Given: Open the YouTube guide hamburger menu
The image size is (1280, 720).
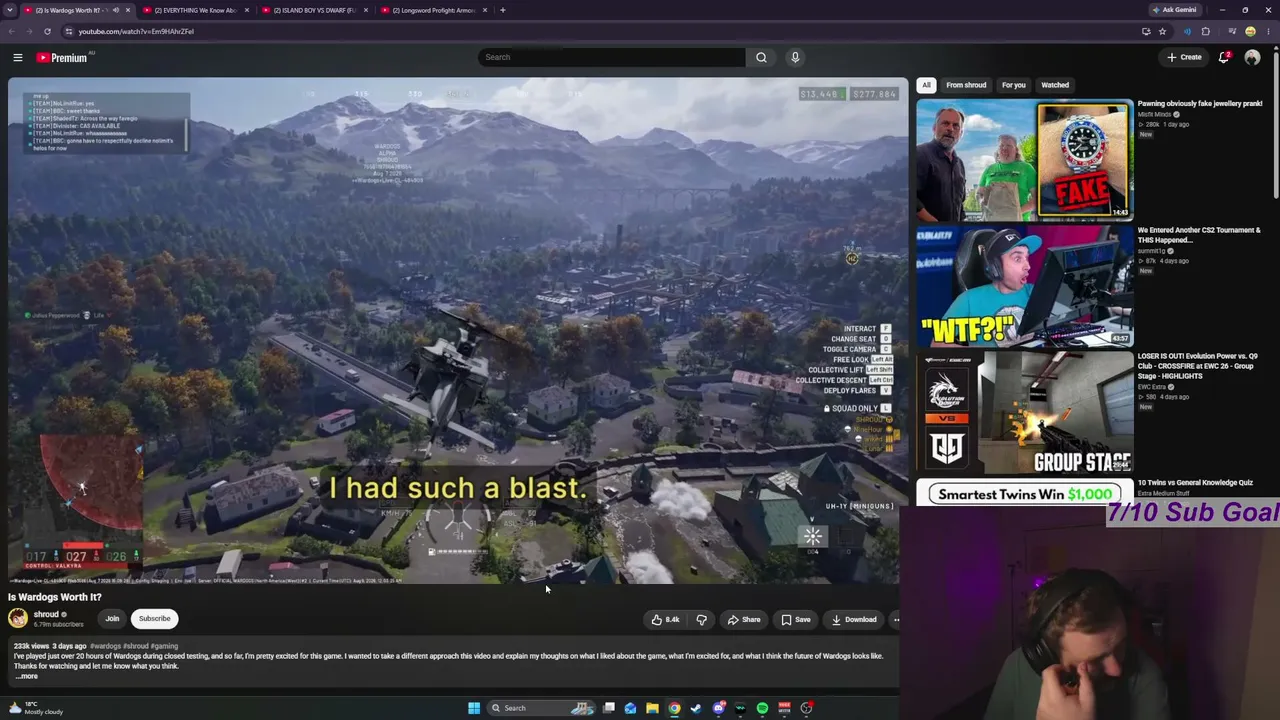Looking at the screenshot, I should point(17,57).
